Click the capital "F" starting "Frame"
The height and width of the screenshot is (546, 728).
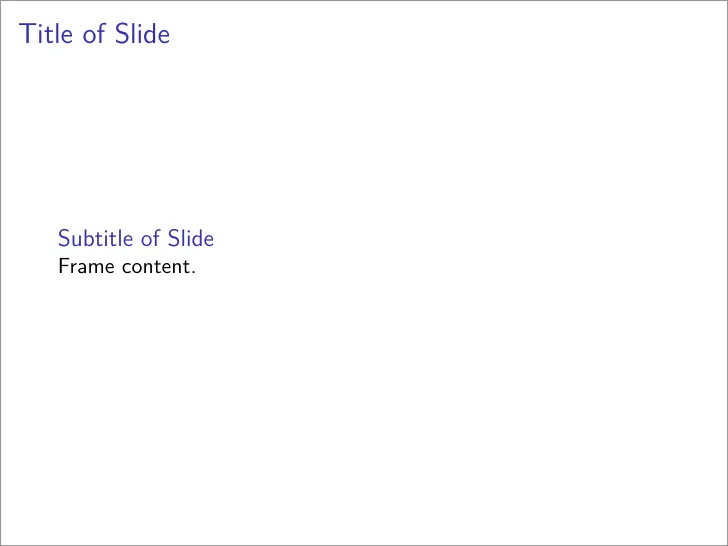(65, 266)
